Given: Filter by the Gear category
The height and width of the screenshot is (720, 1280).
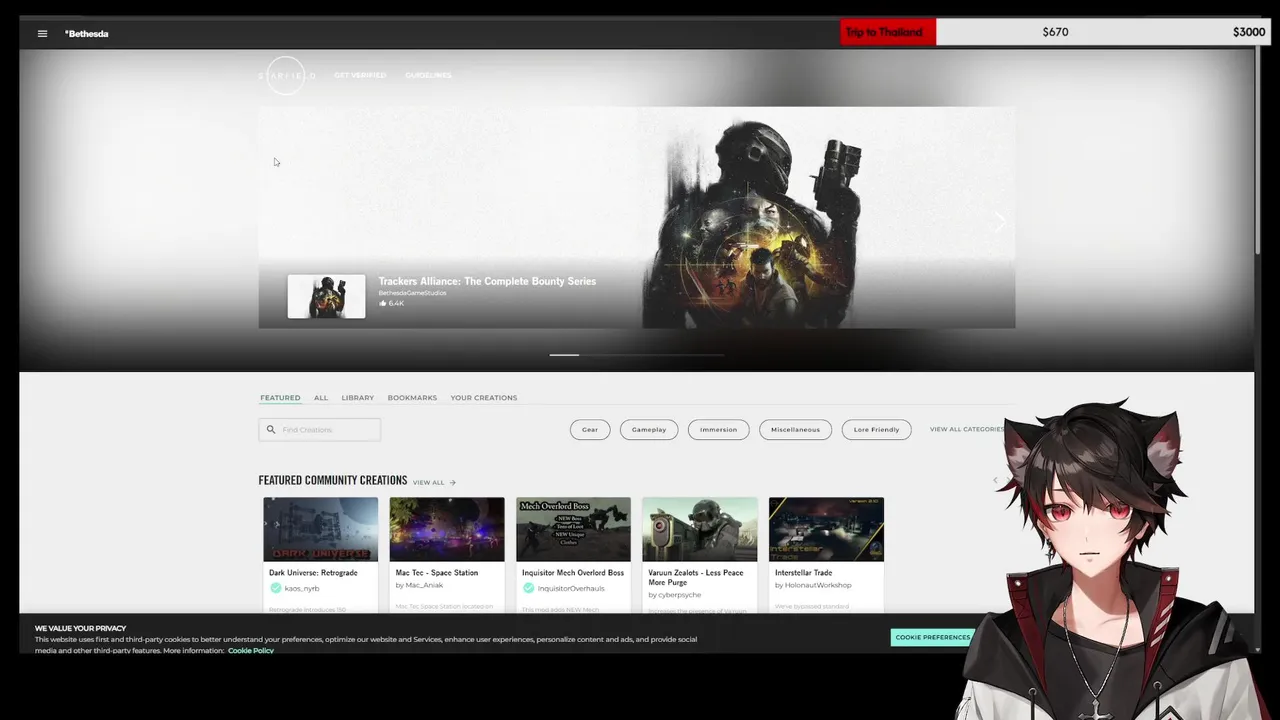Looking at the screenshot, I should click(590, 430).
